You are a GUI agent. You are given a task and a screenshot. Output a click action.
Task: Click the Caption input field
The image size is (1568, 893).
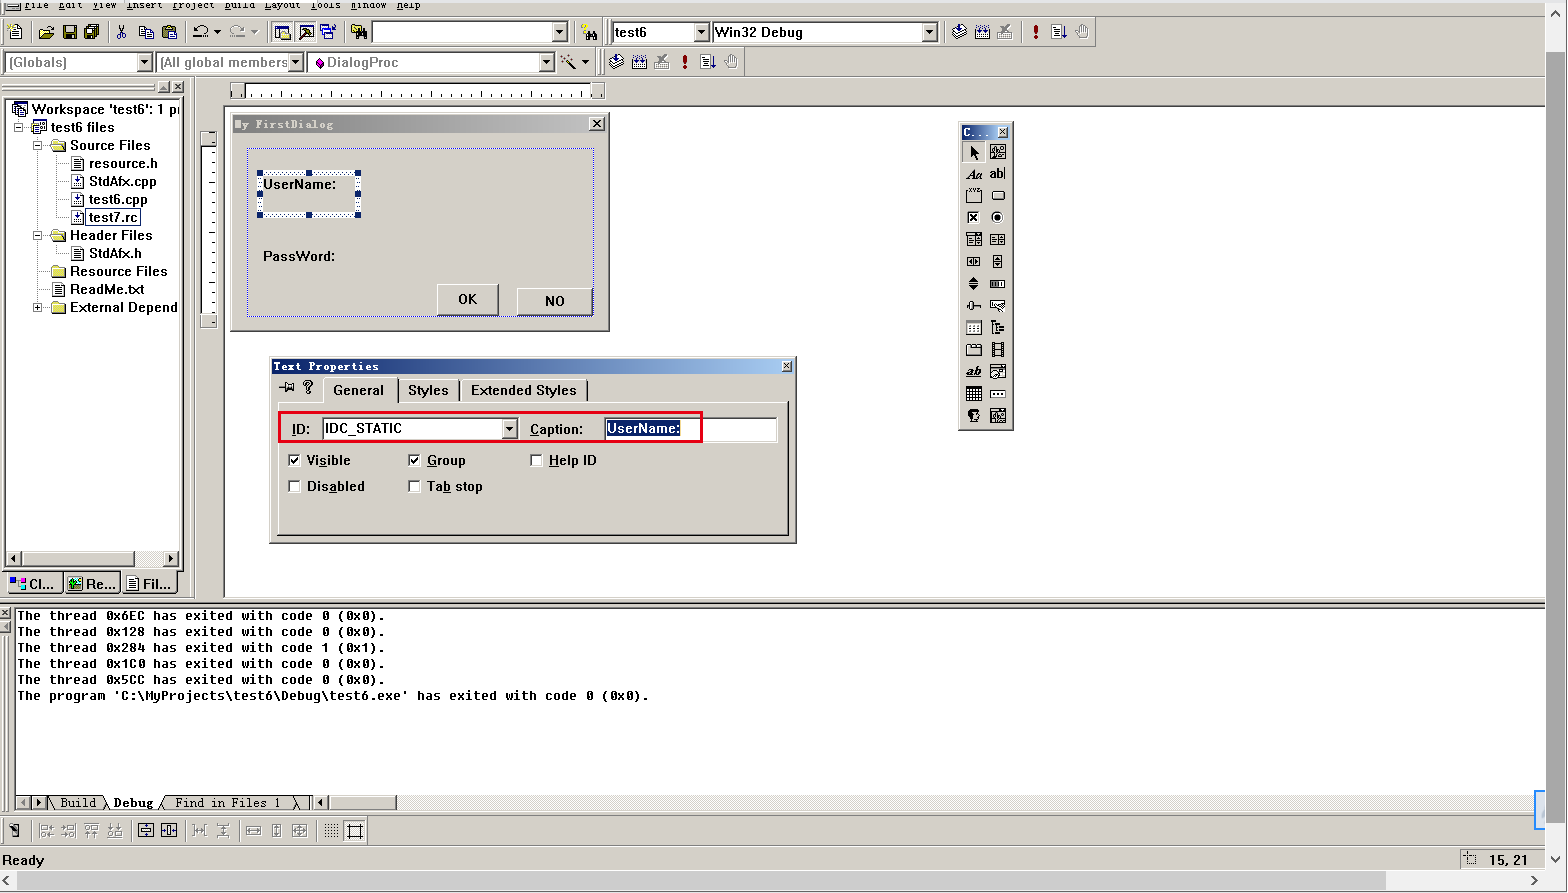[x=690, y=429]
